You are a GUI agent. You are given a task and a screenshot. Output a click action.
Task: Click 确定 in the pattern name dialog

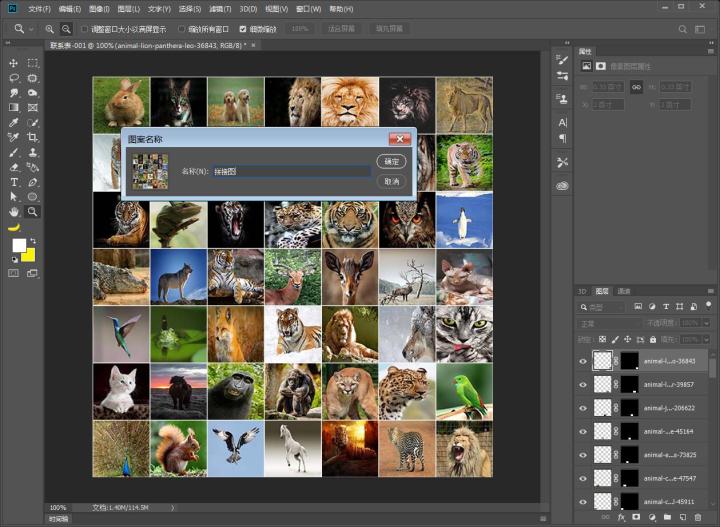pyautogui.click(x=391, y=161)
